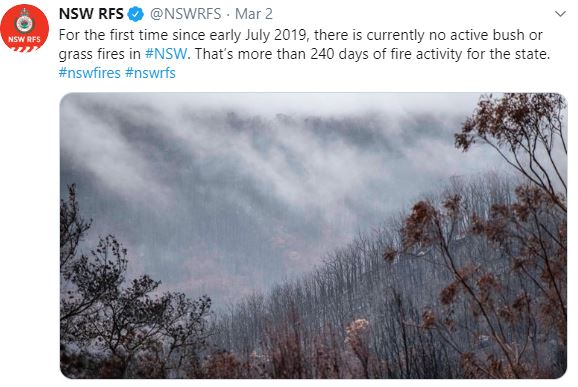Visit the @NSWRFS handle
The height and width of the screenshot is (387, 578).
185,14
